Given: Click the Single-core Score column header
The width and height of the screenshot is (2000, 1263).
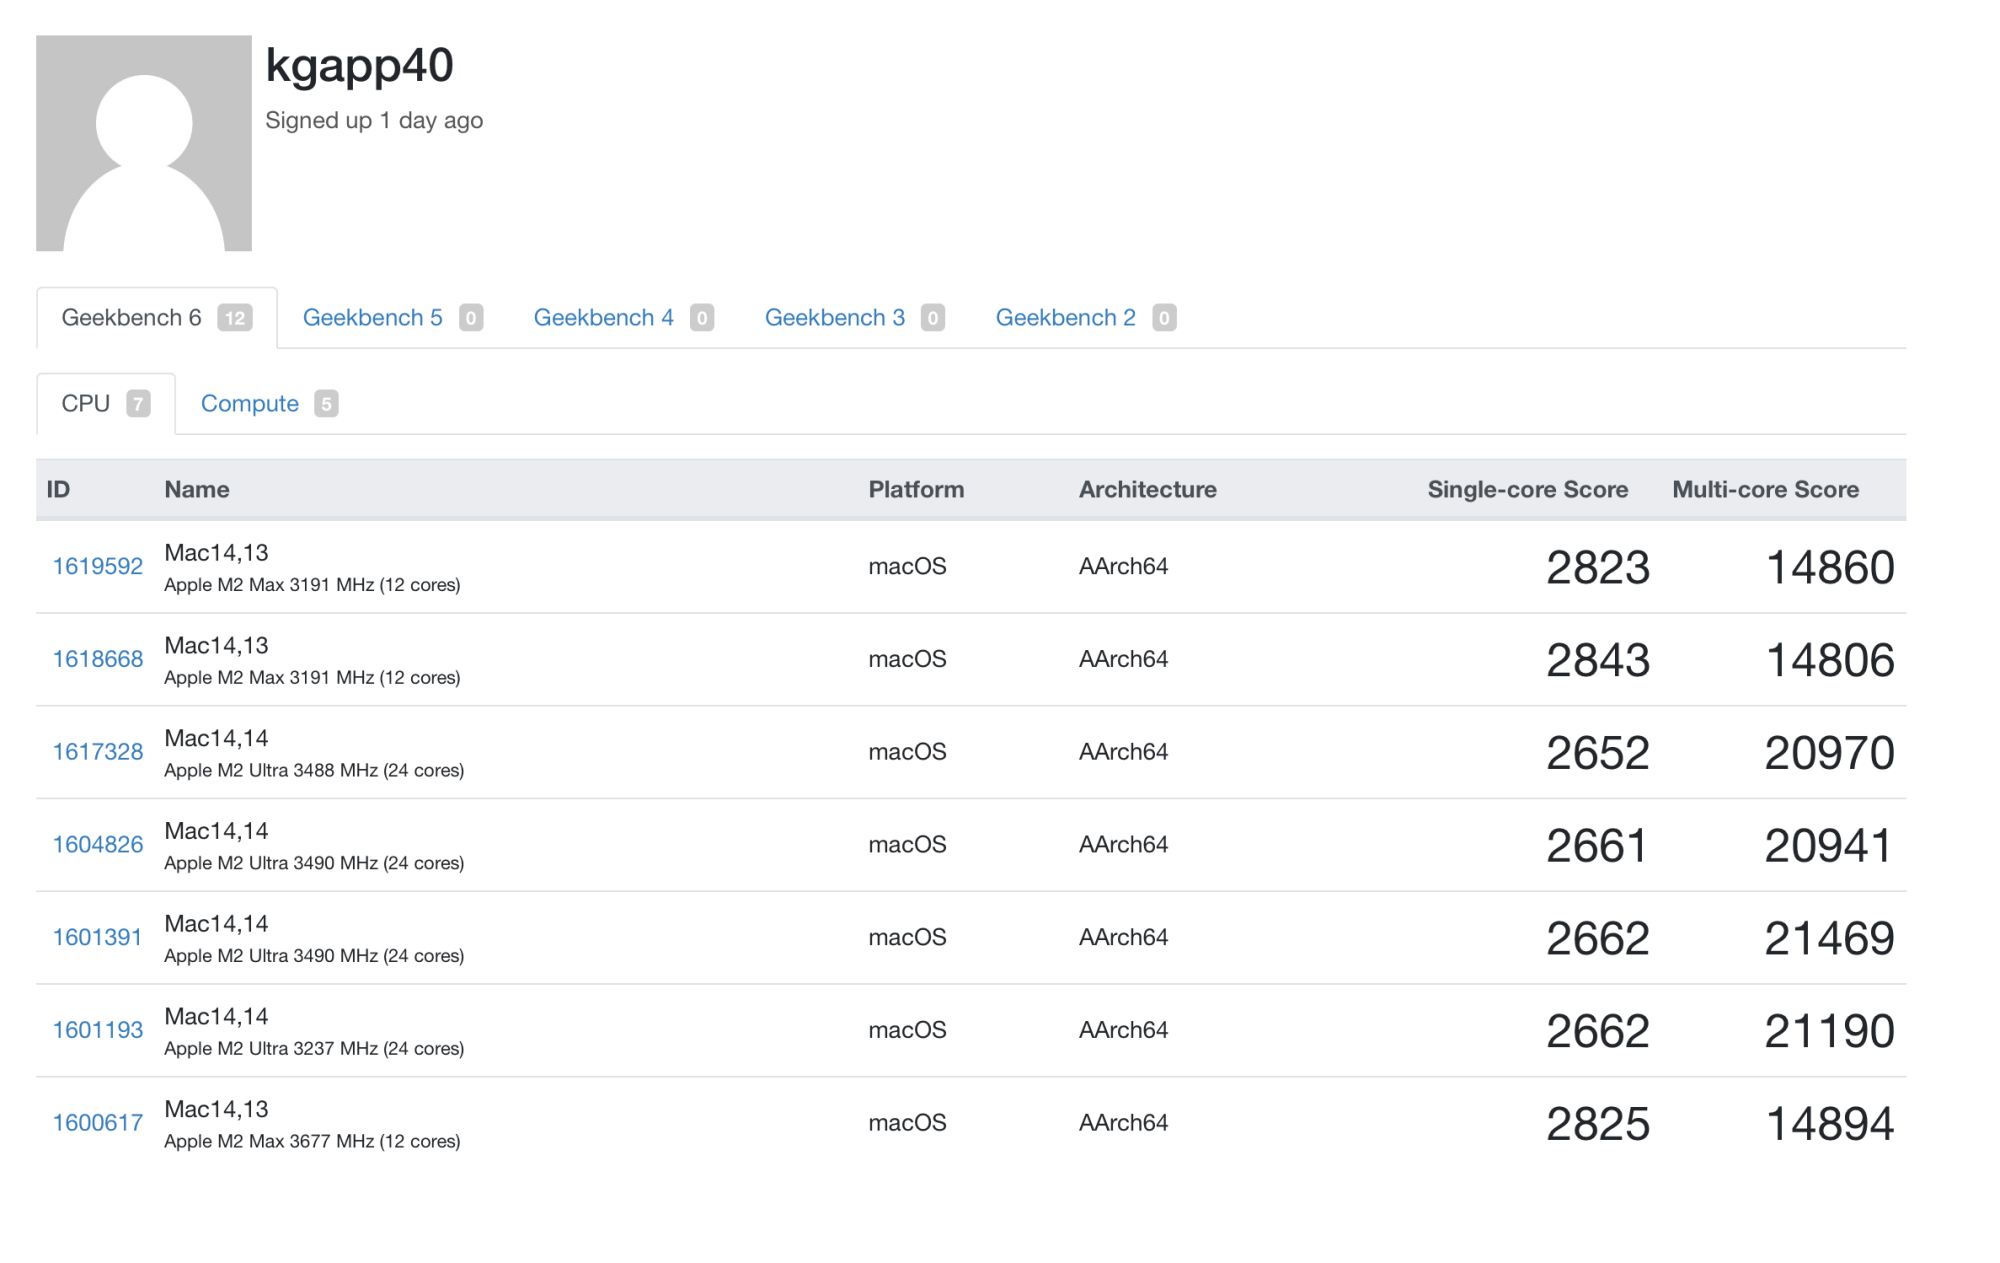Looking at the screenshot, I should [x=1528, y=490].
